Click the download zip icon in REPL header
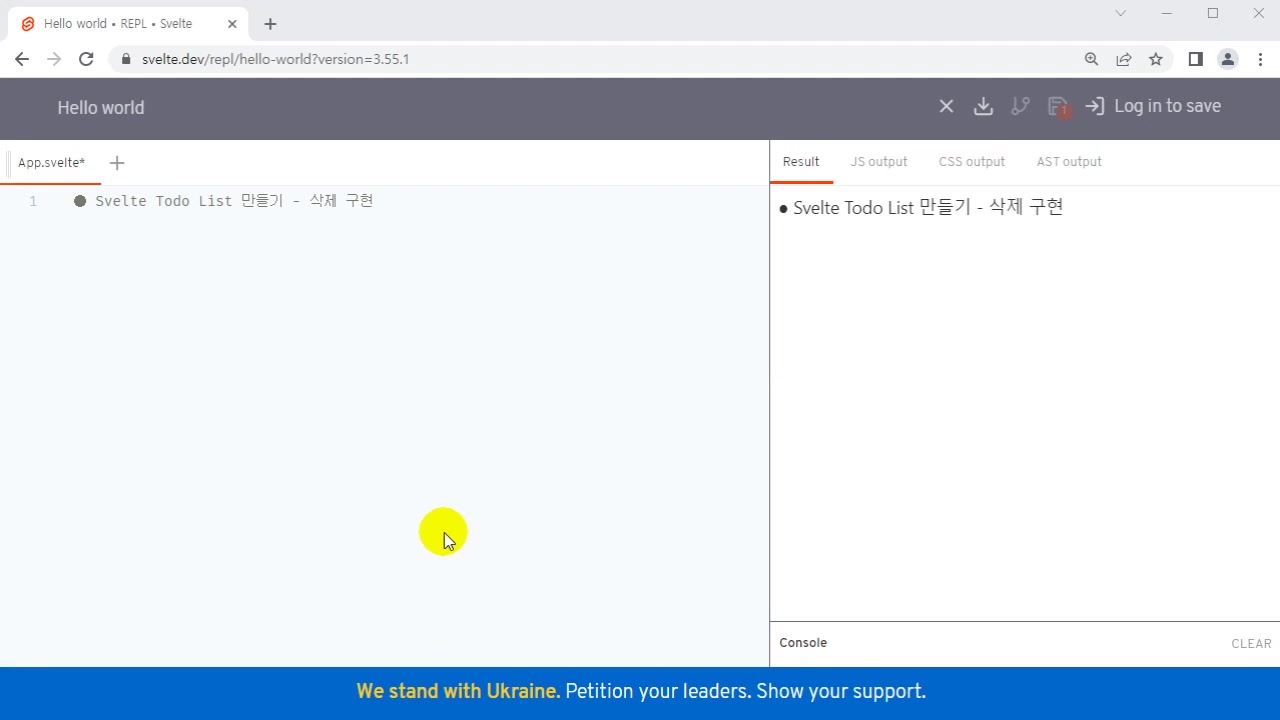Screen dimensions: 1280x720 [x=983, y=106]
